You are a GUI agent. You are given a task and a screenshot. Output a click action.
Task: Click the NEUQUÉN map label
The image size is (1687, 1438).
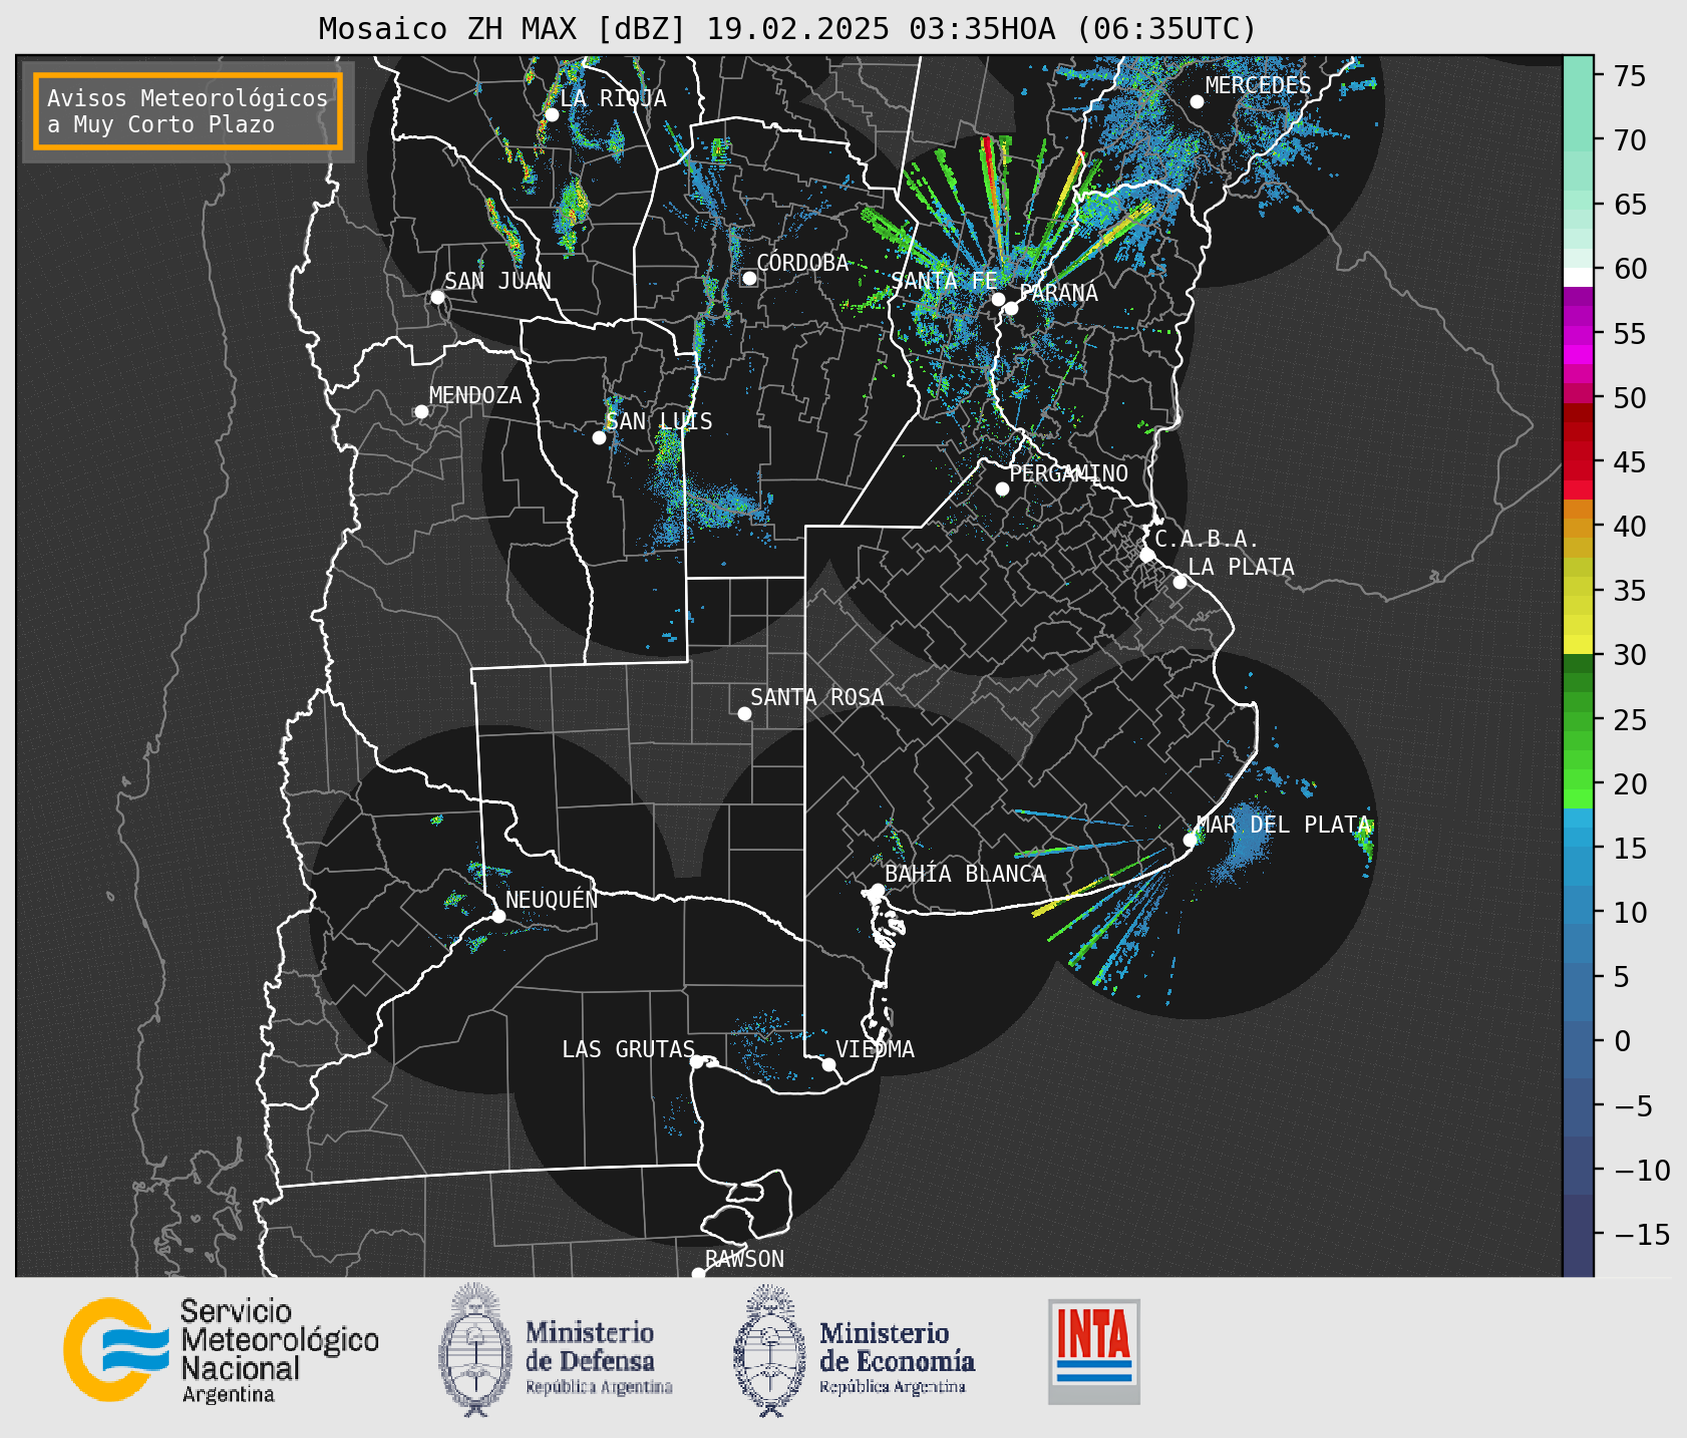(x=552, y=899)
